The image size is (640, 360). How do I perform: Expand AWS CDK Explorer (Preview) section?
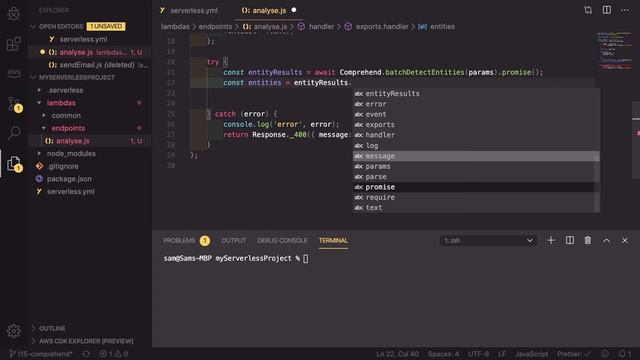click(x=86, y=341)
